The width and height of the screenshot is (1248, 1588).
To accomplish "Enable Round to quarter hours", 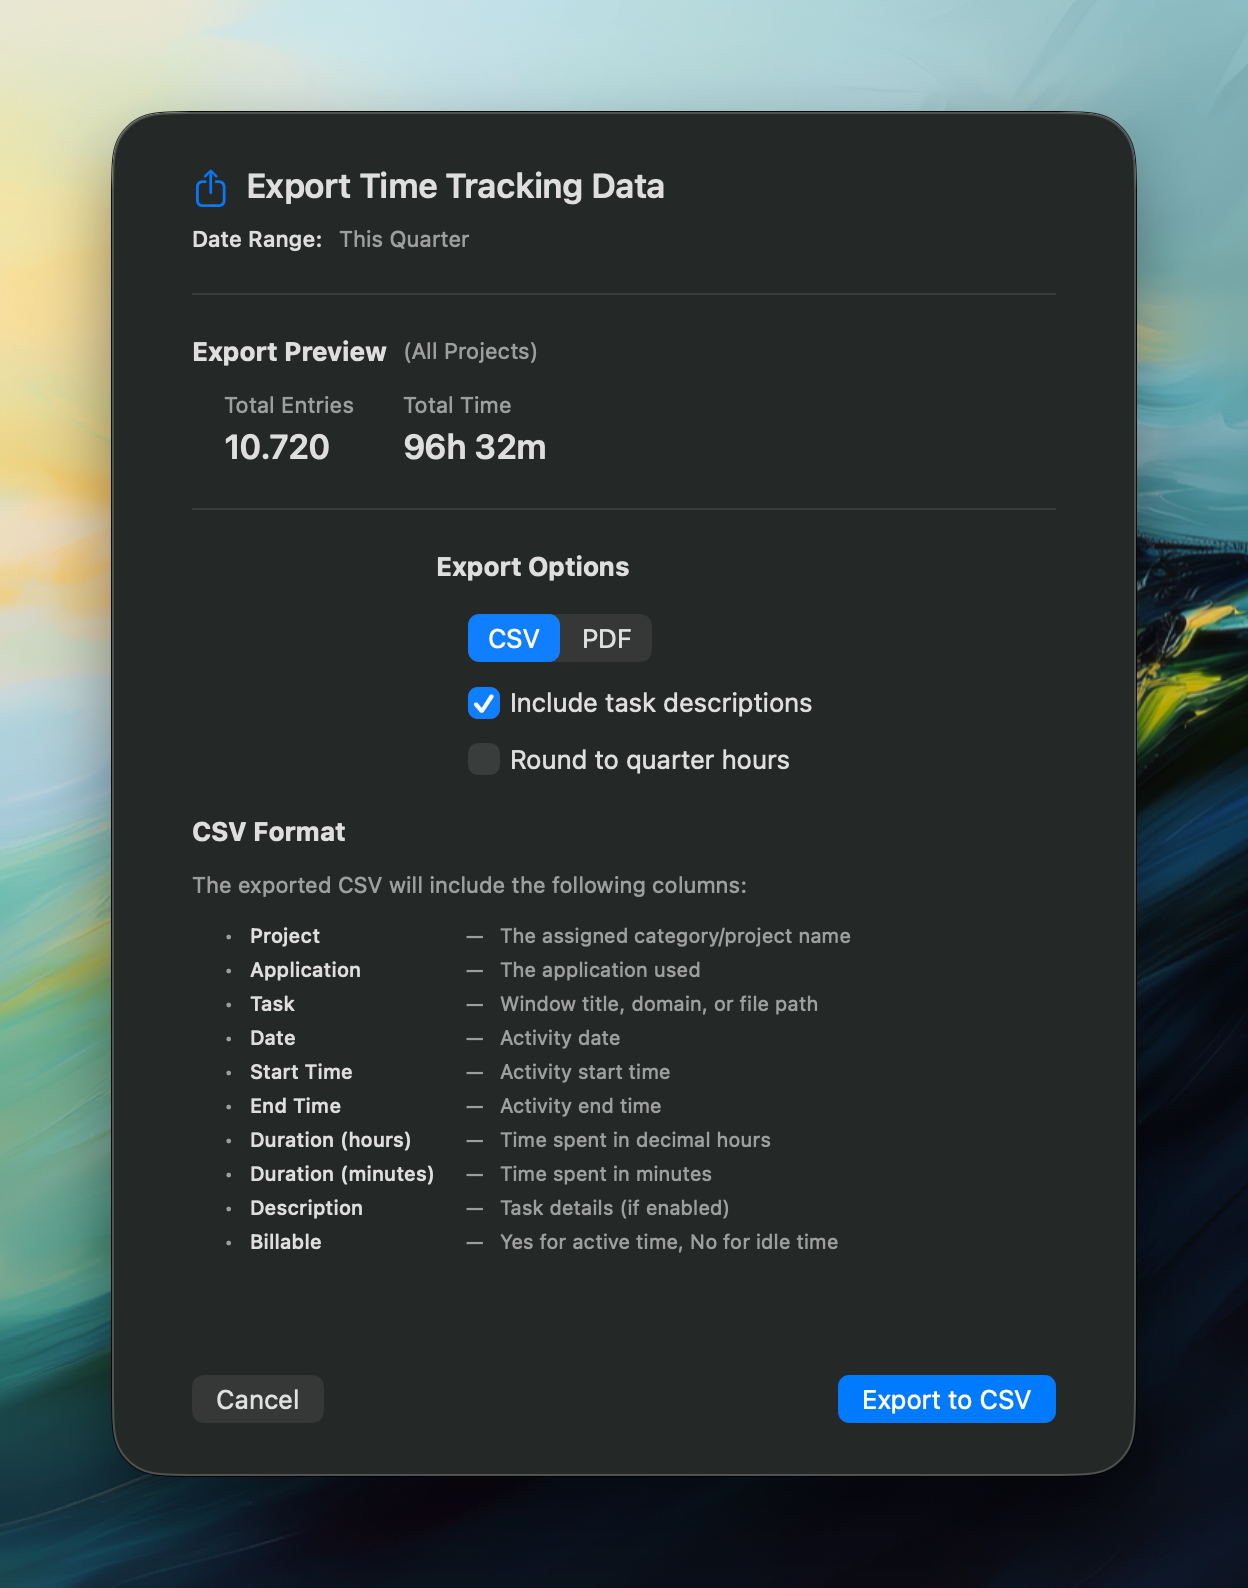I will [483, 759].
